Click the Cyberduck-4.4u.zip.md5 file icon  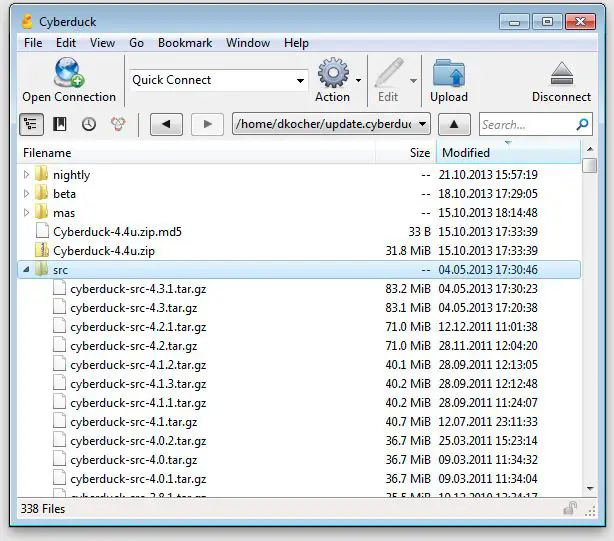[x=42, y=231]
